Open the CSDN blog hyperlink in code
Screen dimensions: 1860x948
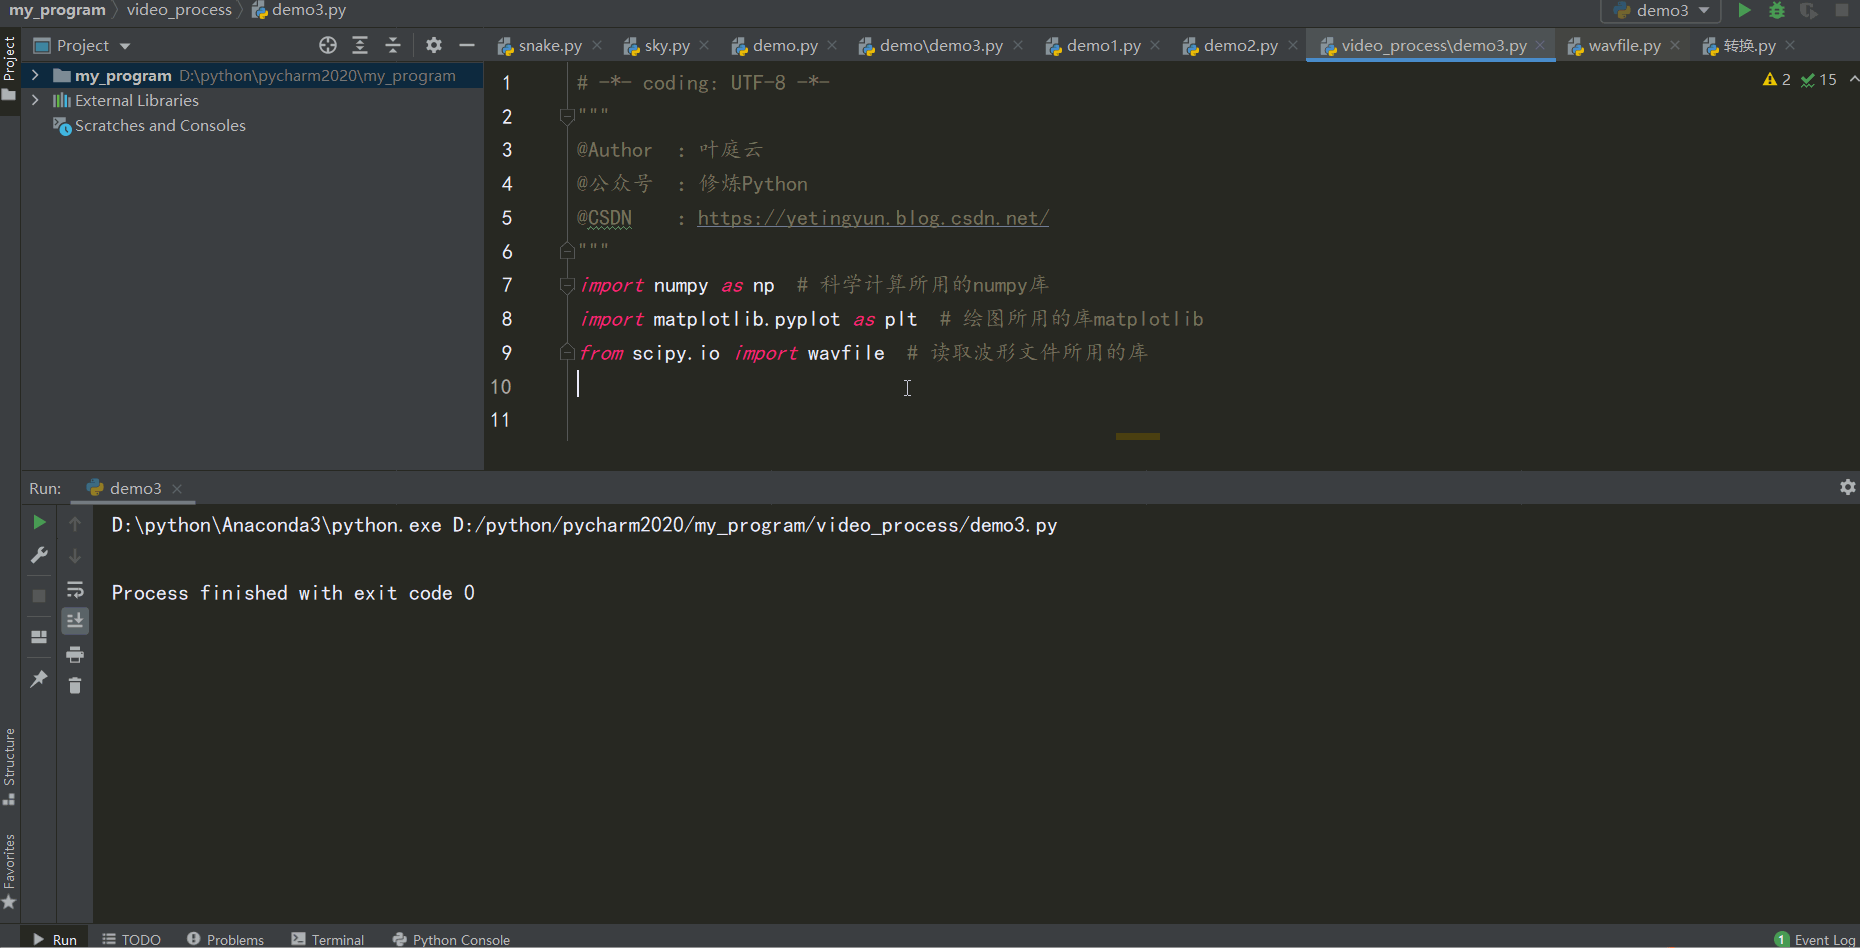(872, 218)
